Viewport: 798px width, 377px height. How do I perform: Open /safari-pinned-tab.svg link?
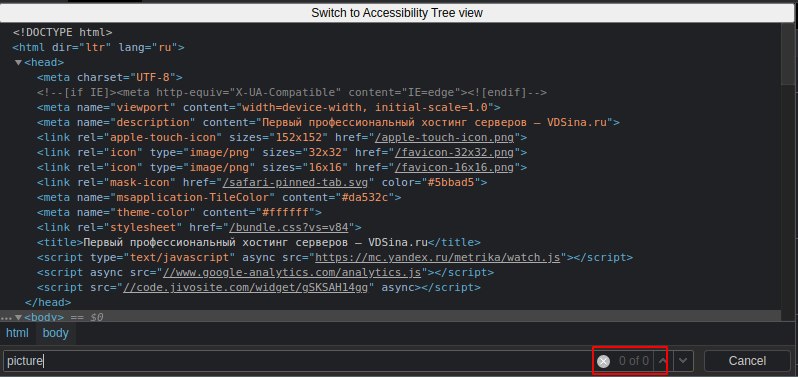pyautogui.click(x=295, y=183)
